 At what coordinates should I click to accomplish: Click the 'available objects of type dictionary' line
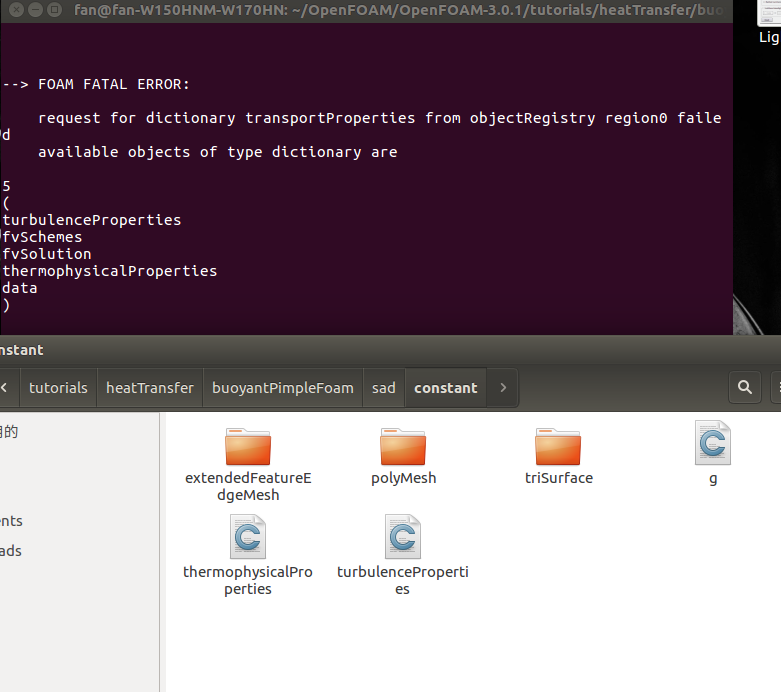click(x=218, y=152)
